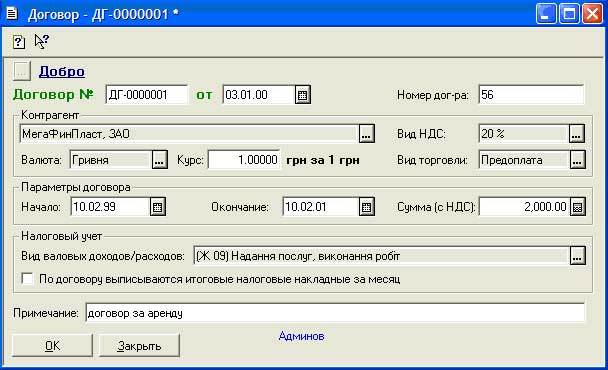This screenshot has width=608, height=370.
Task: Maximize the Договор window
Action: (x=569, y=14)
